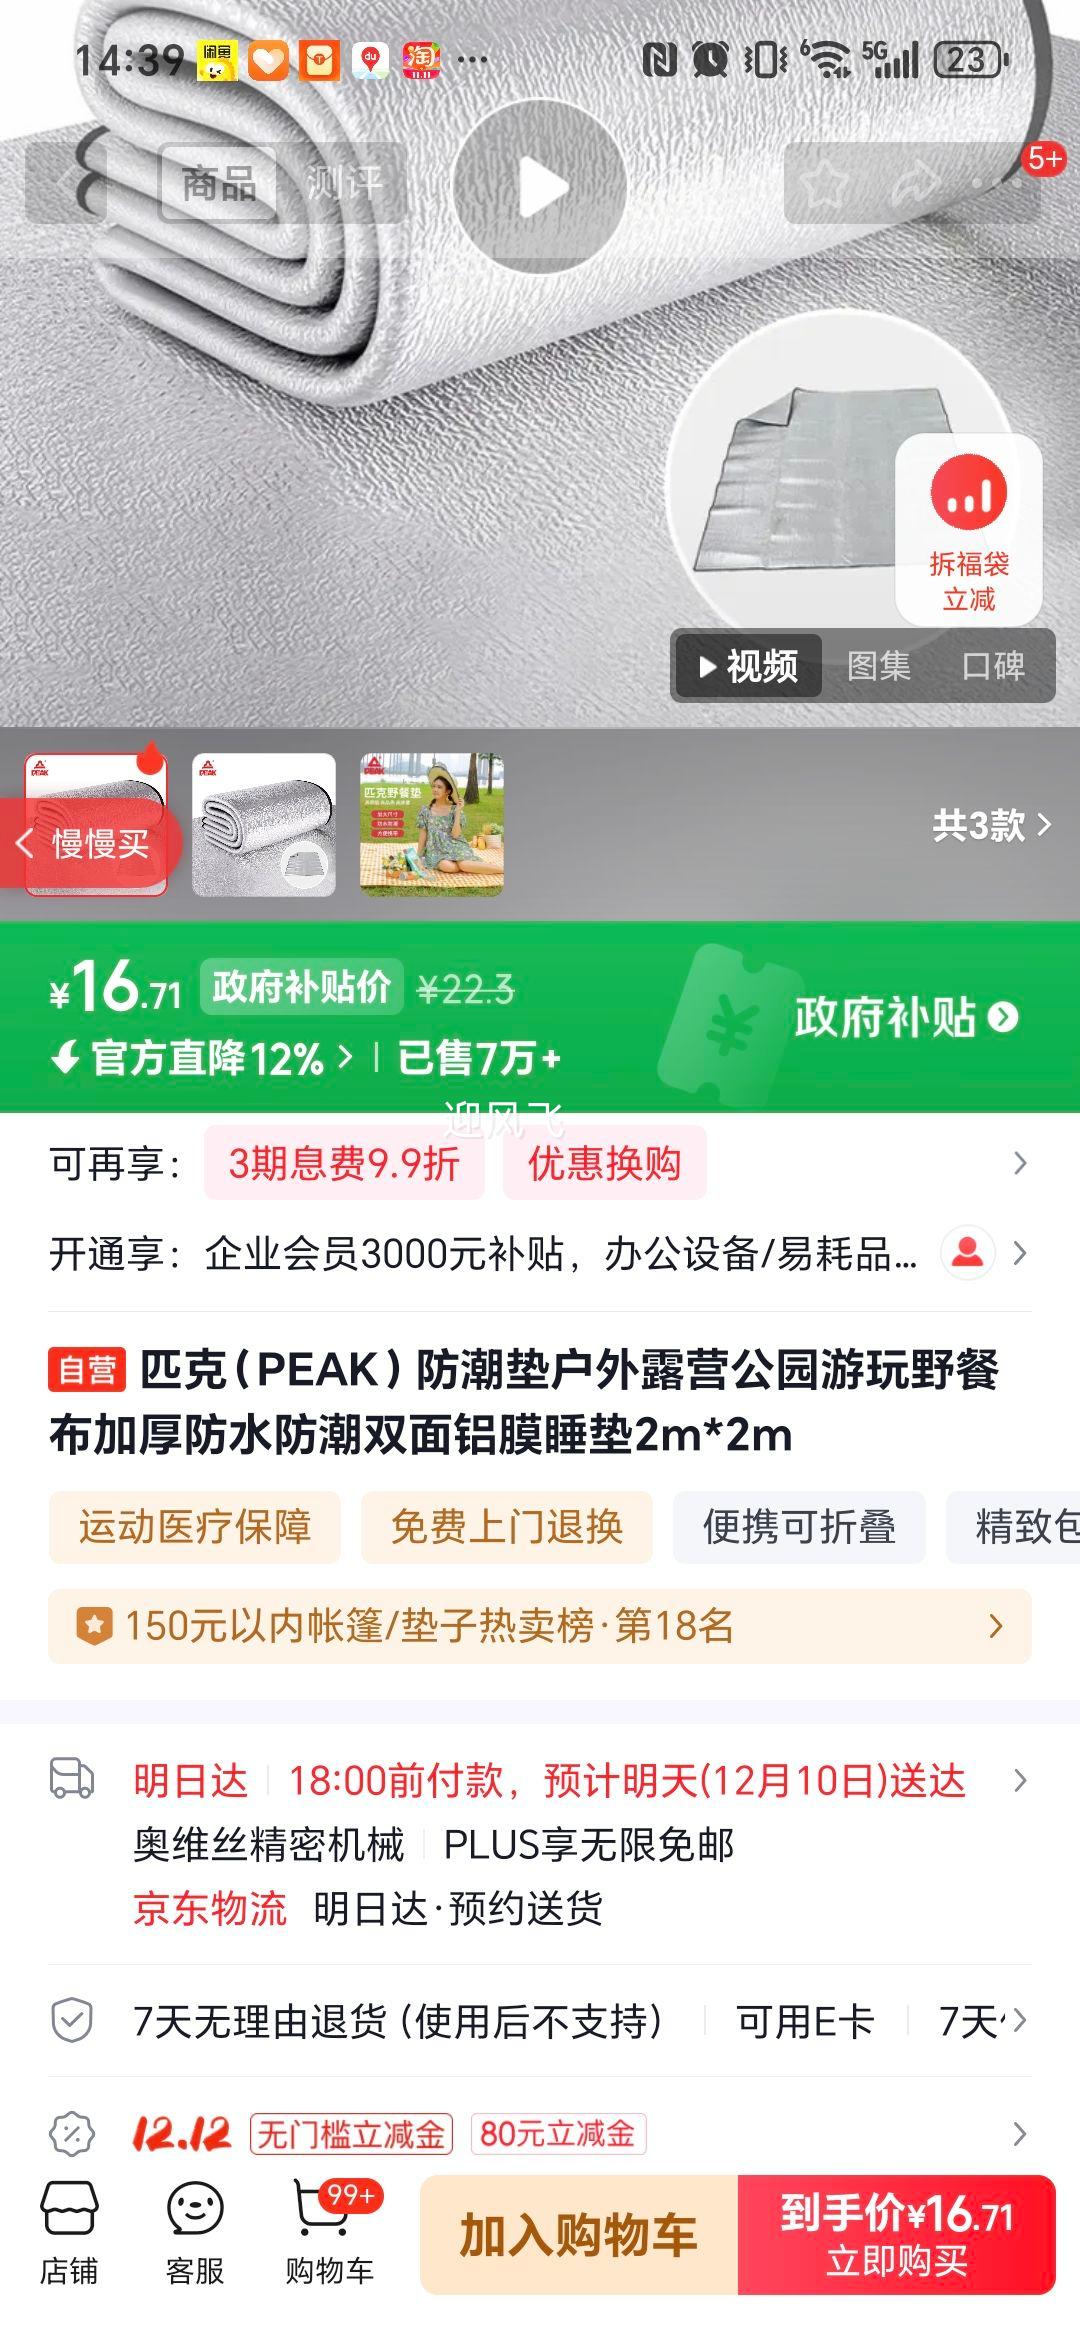Image resolution: width=1080 pixels, height=2340 pixels.
Task: Expand 共3款 style options
Action: click(x=991, y=826)
